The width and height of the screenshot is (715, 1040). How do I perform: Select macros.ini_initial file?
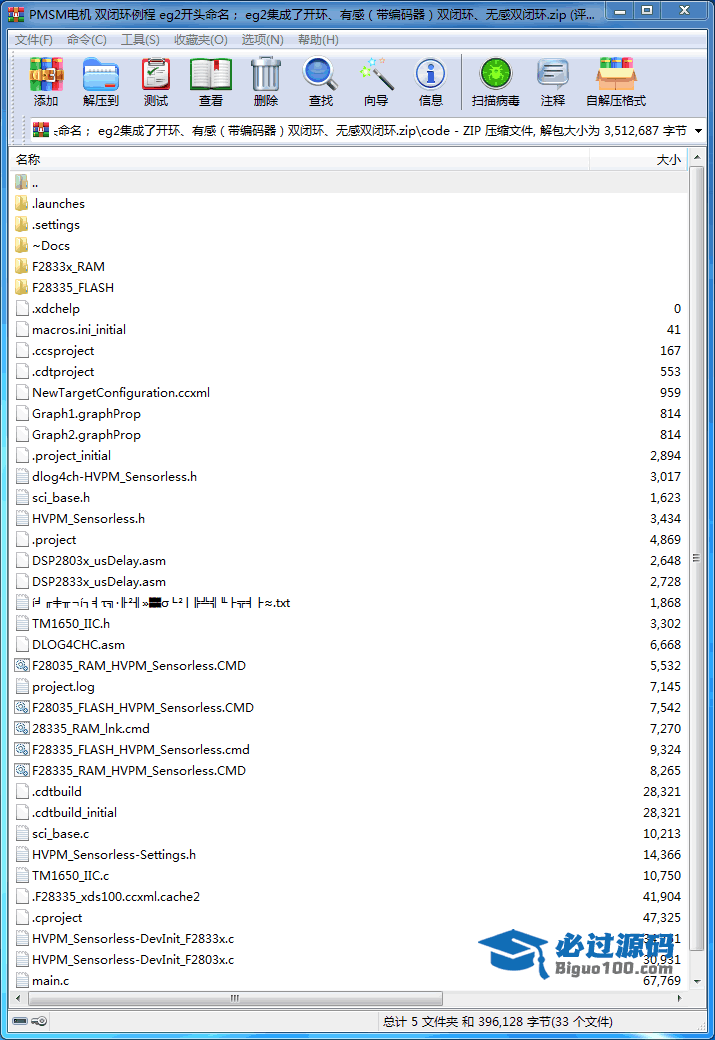tap(79, 330)
